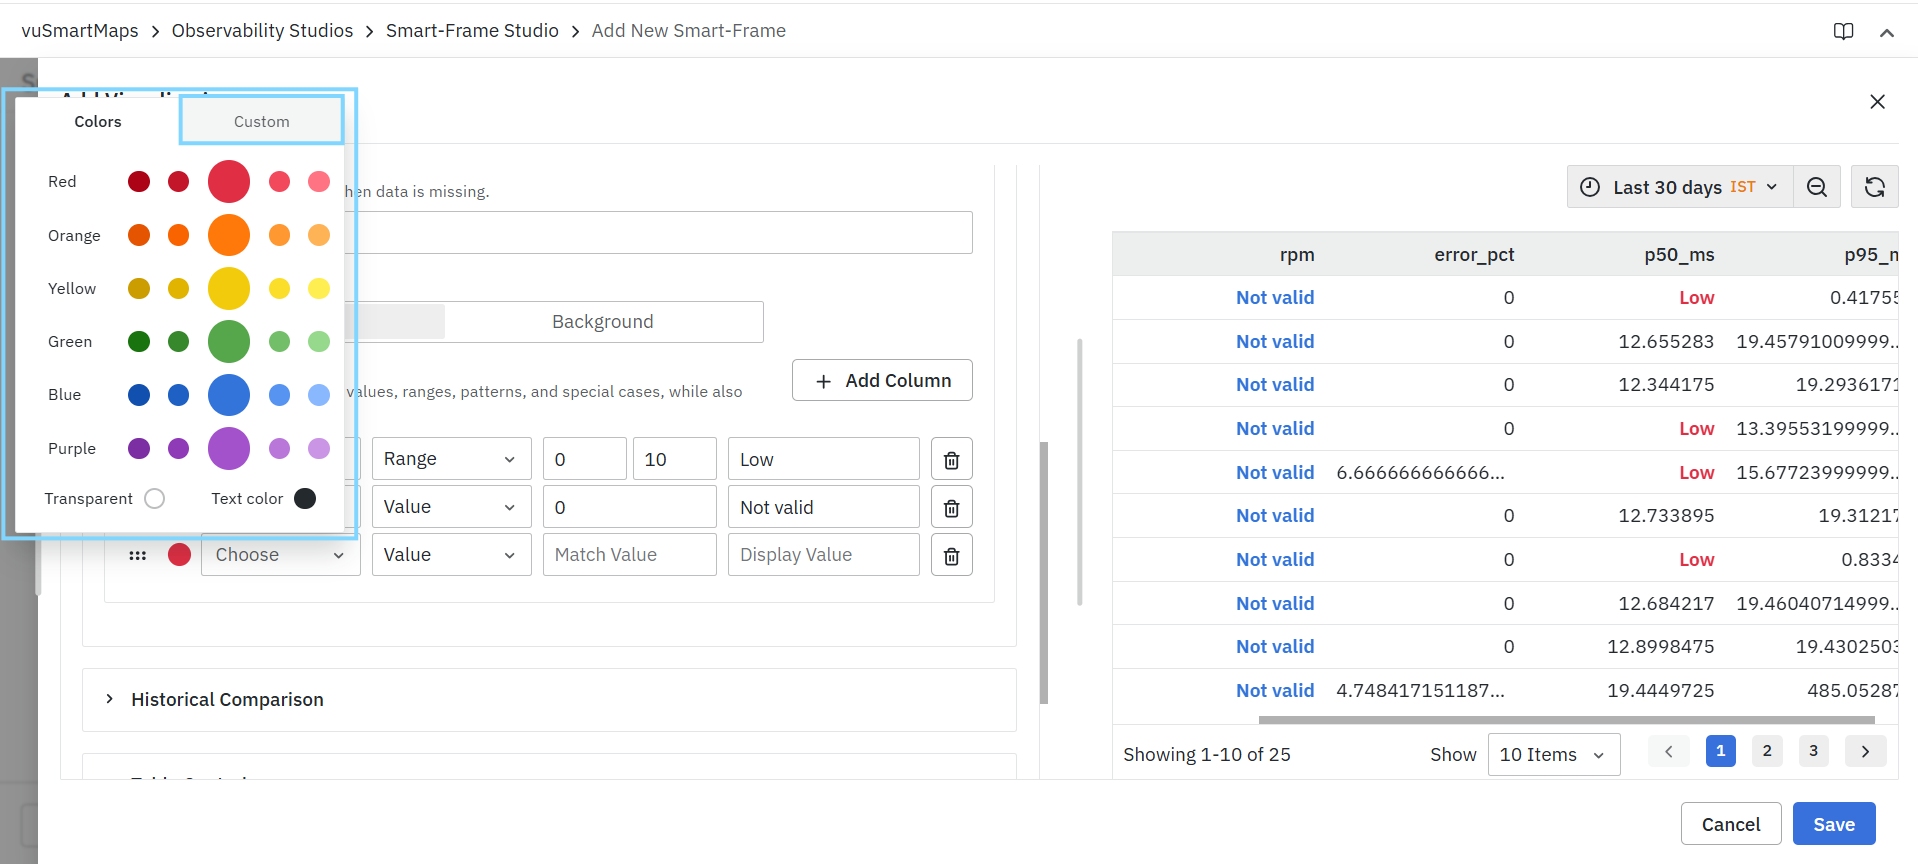Pick the large center purple swatch
Image resolution: width=1918 pixels, height=864 pixels.
pos(229,448)
